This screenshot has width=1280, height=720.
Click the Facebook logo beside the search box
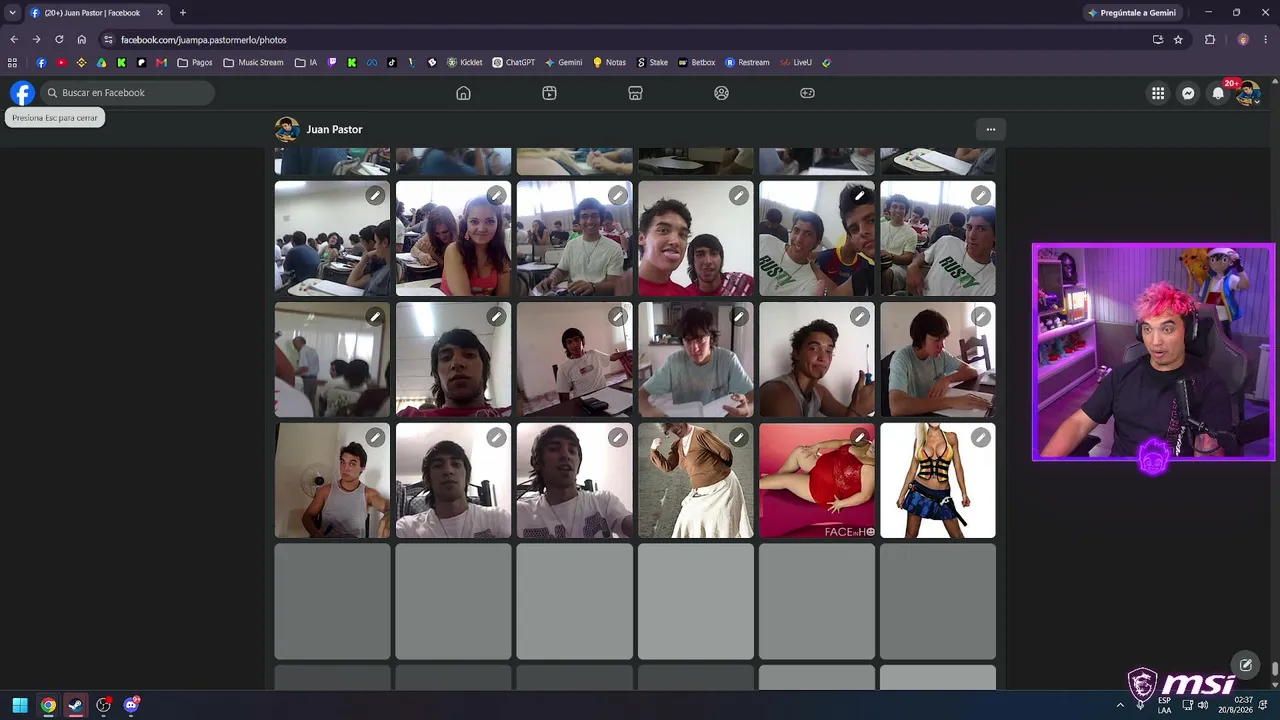click(22, 93)
